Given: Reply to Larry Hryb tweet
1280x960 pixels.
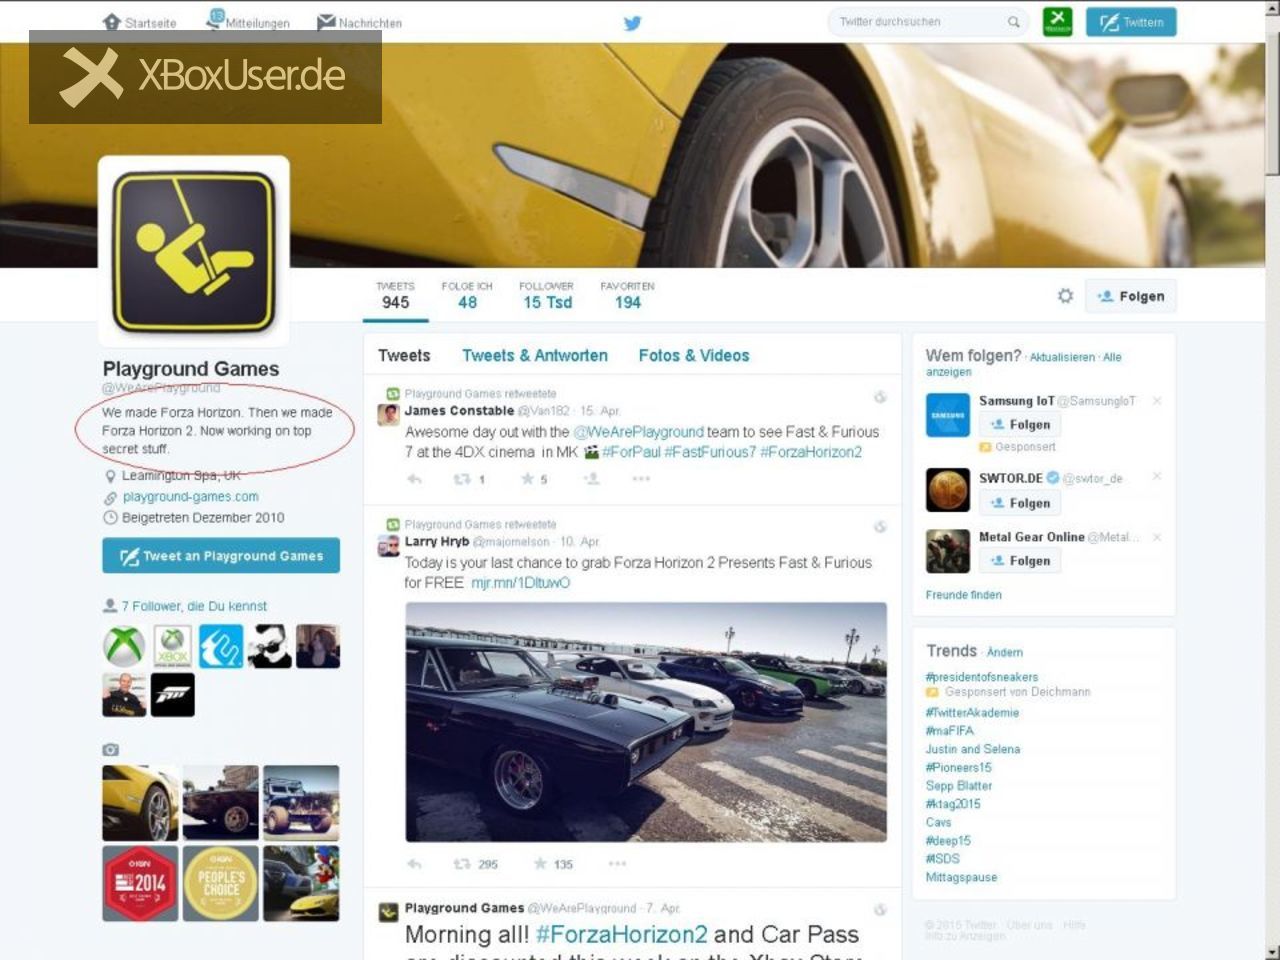Looking at the screenshot, I should [414, 864].
